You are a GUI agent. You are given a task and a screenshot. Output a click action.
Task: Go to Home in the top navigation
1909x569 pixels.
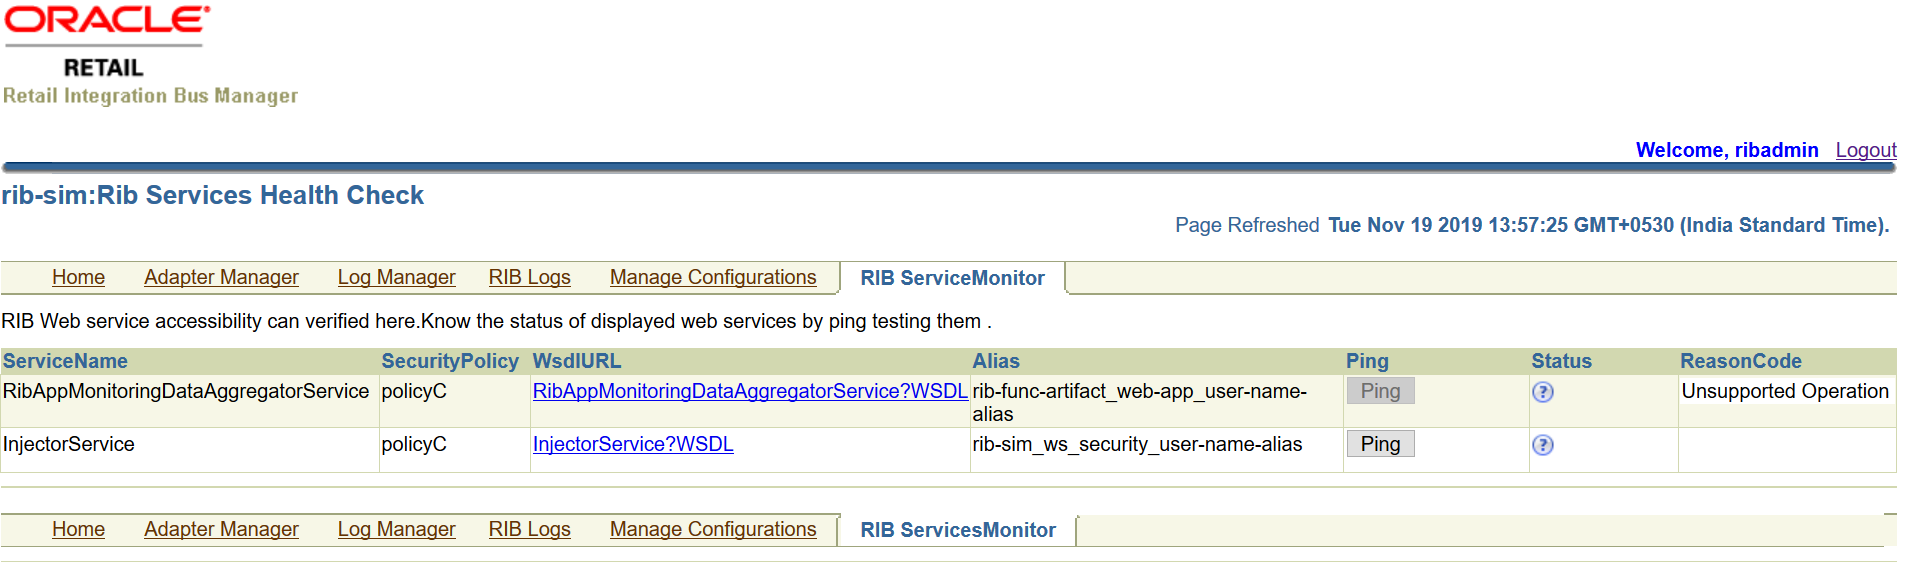[x=78, y=277]
